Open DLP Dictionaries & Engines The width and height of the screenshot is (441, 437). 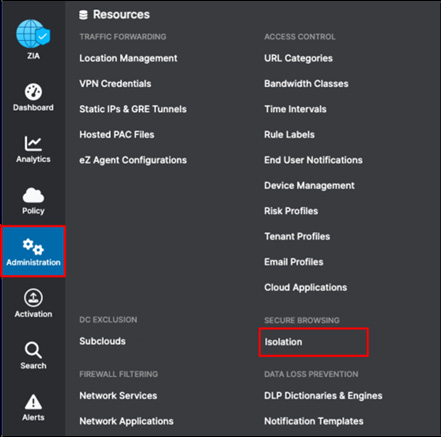323,396
